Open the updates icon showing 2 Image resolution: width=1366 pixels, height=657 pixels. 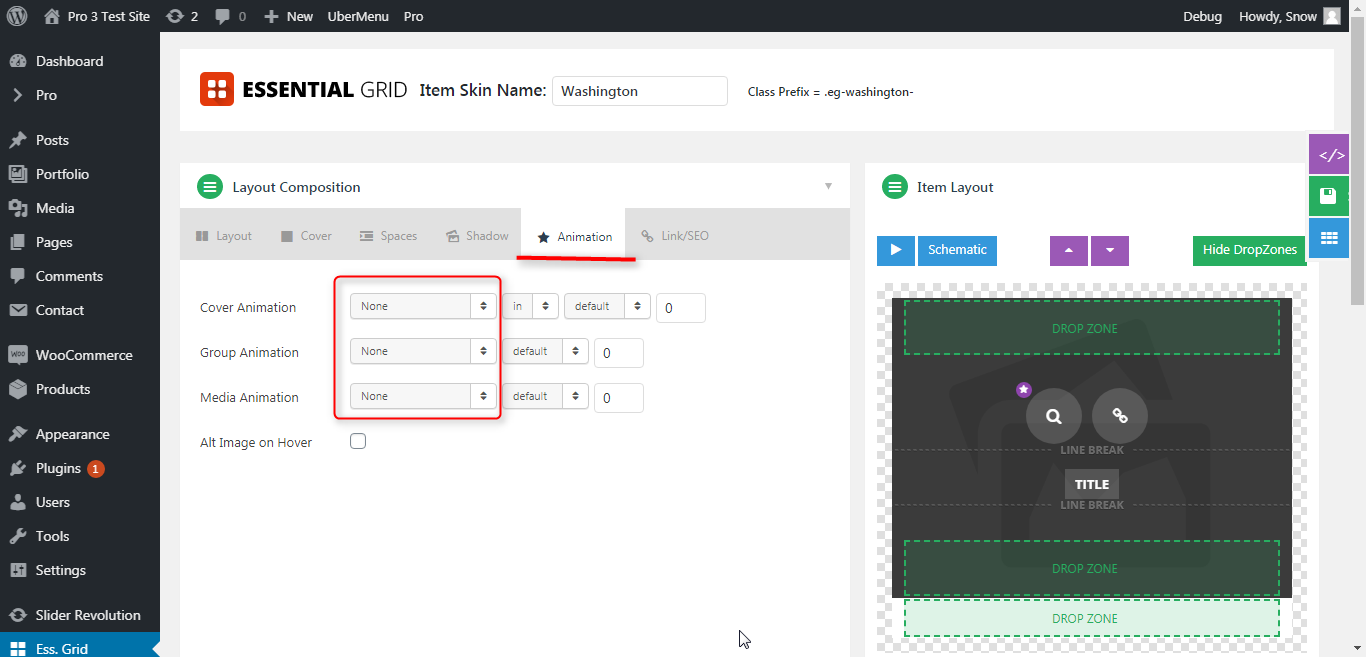181,16
